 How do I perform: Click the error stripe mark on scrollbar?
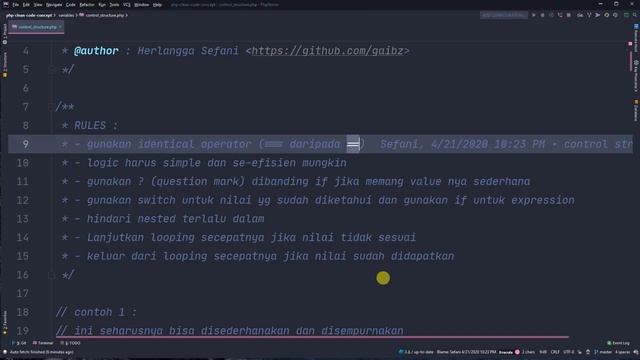pos(630,43)
